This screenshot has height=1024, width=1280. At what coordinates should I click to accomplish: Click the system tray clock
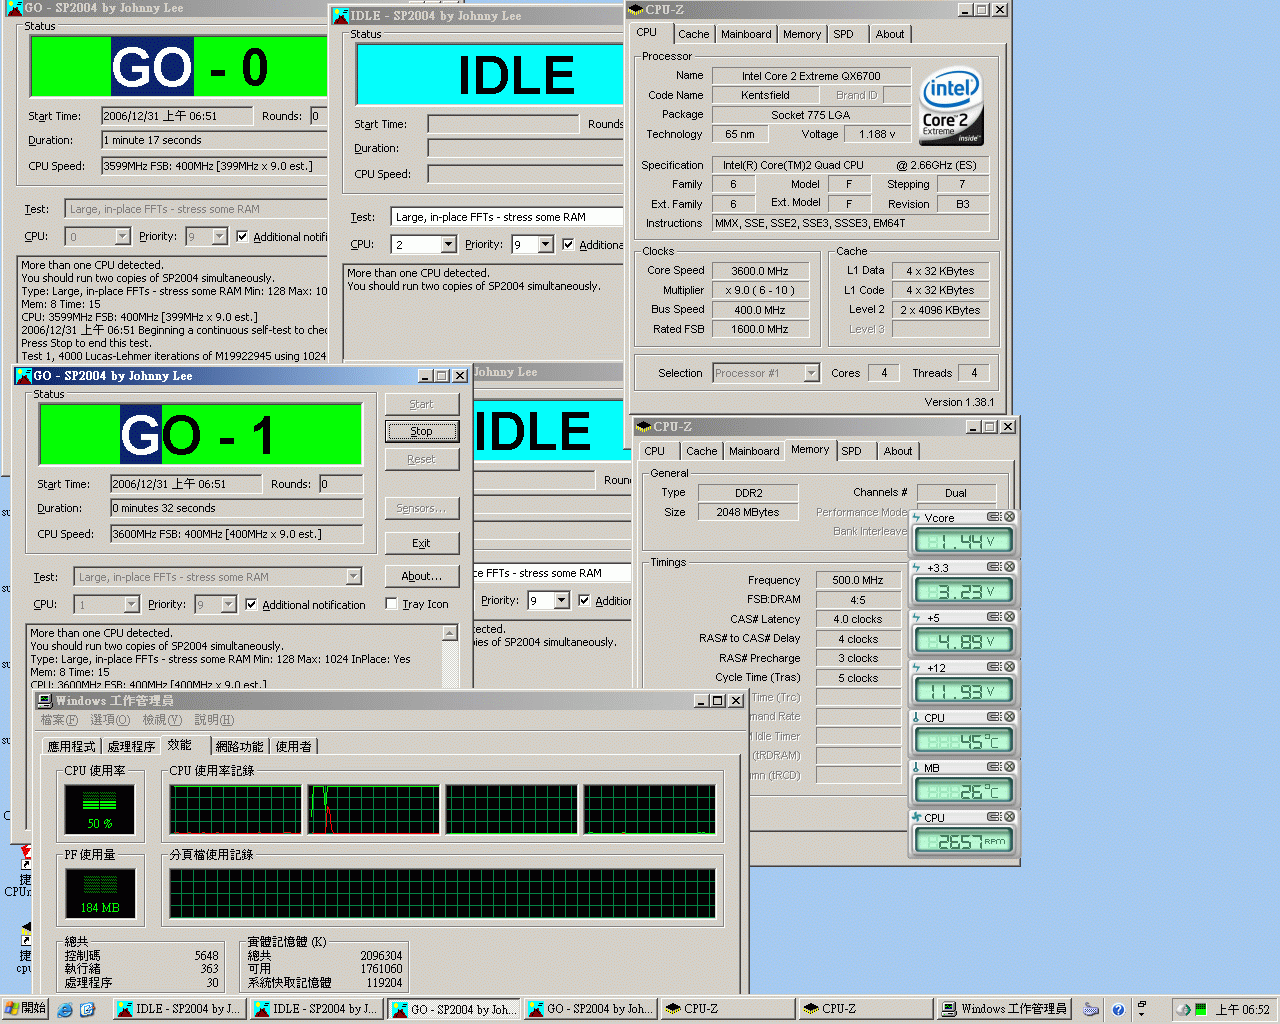tap(1242, 1010)
